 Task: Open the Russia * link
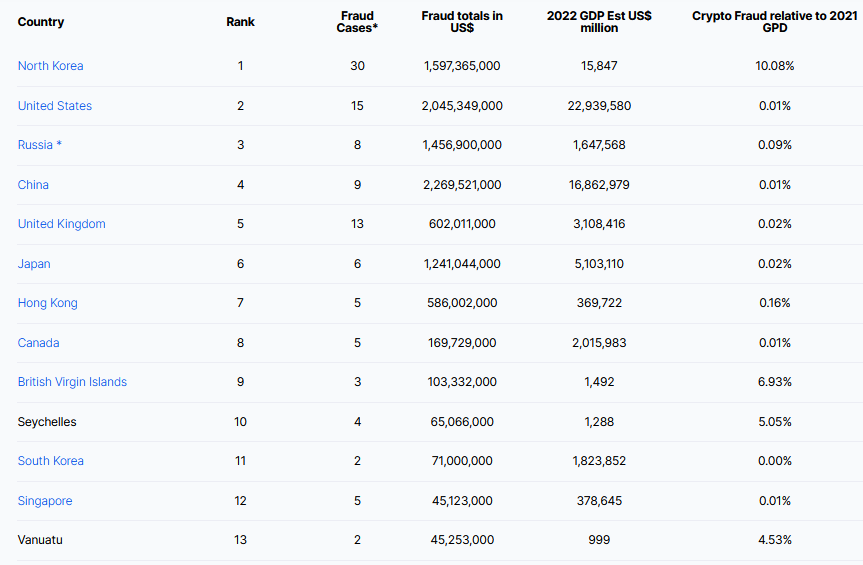[39, 145]
